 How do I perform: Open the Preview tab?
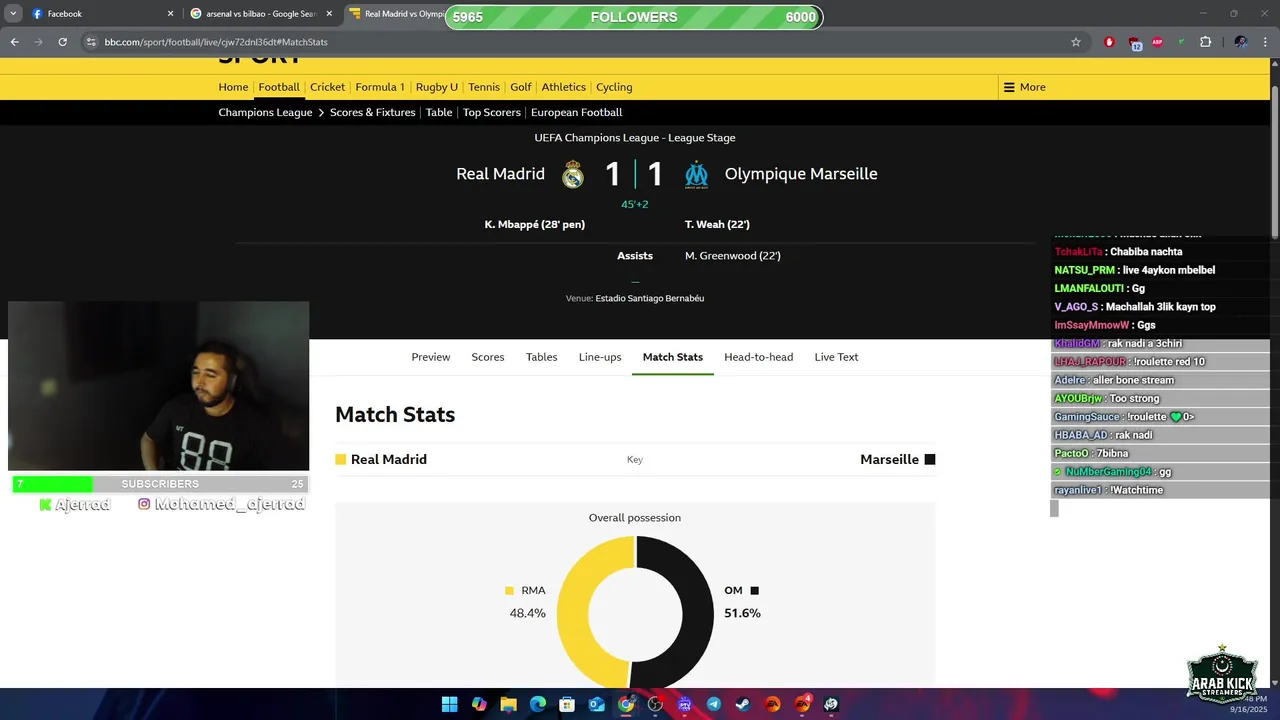[x=431, y=357]
